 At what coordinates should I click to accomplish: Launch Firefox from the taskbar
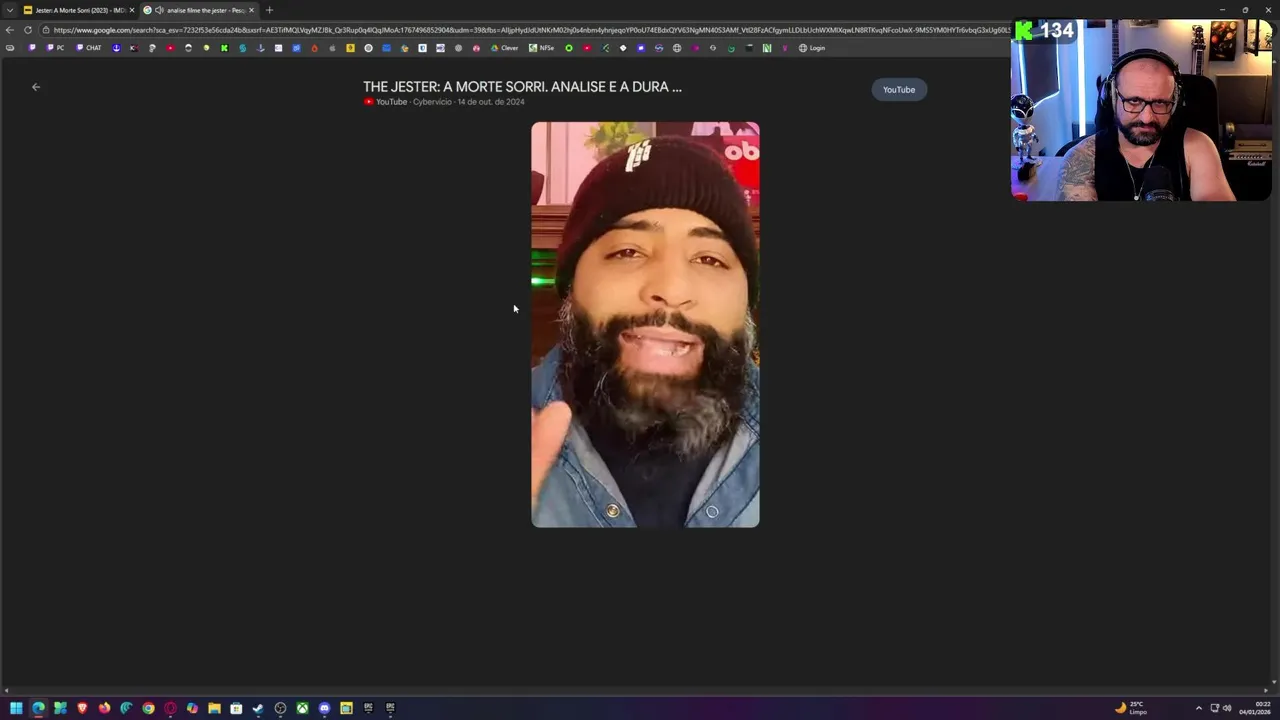coord(104,708)
